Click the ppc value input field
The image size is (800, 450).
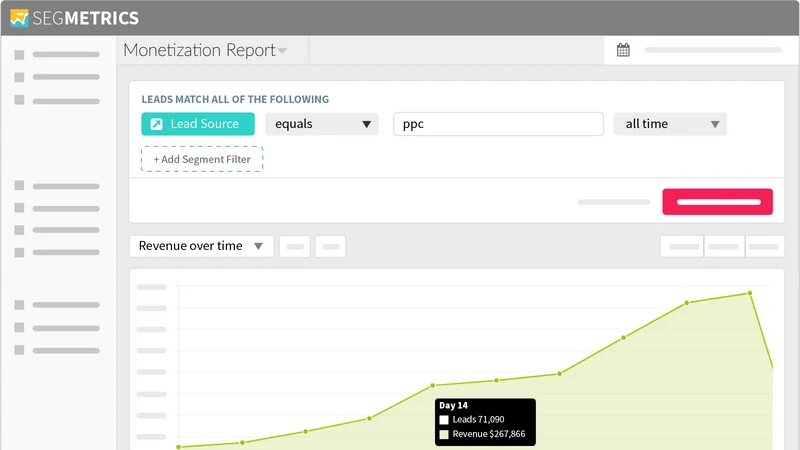pyautogui.click(x=498, y=124)
